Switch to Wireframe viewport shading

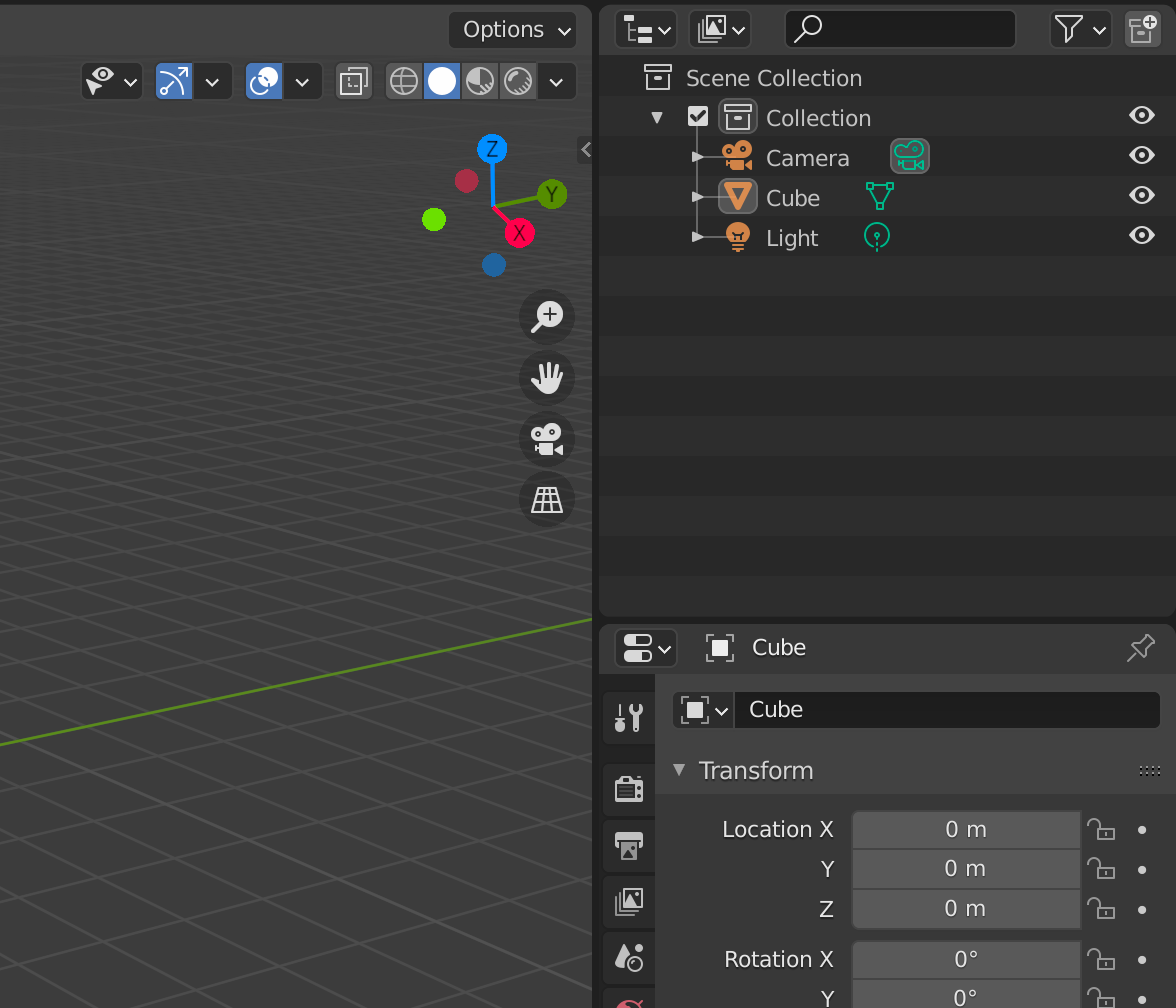(x=404, y=81)
